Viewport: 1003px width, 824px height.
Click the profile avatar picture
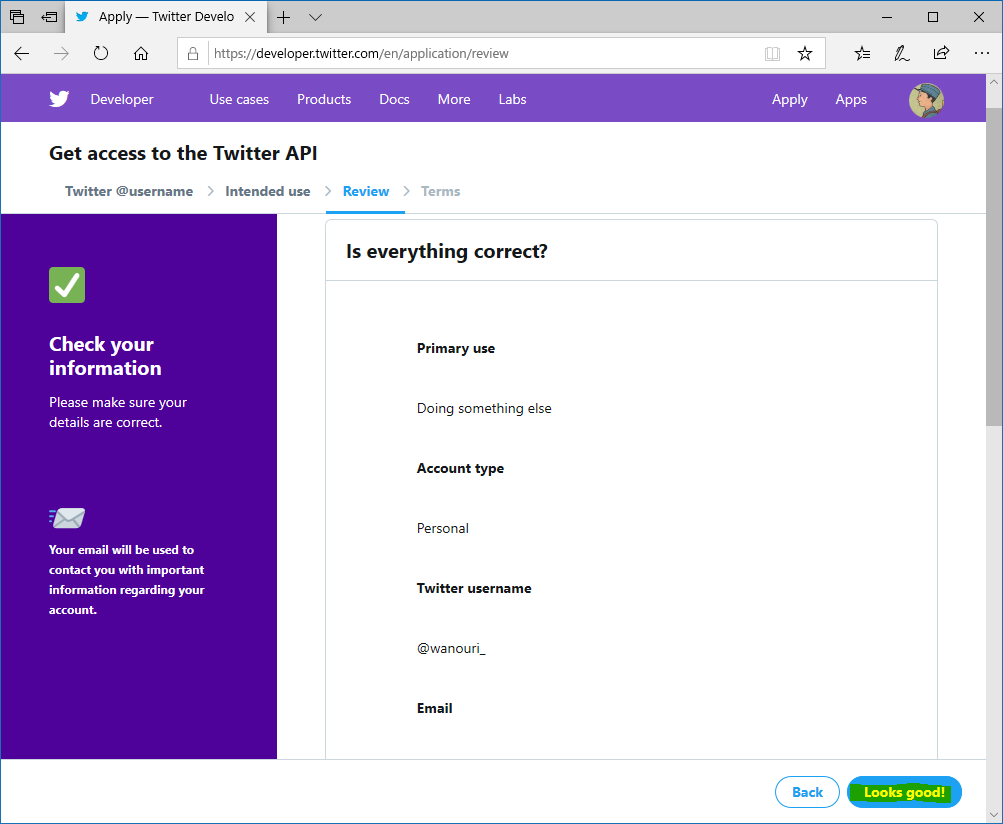[x=926, y=100]
